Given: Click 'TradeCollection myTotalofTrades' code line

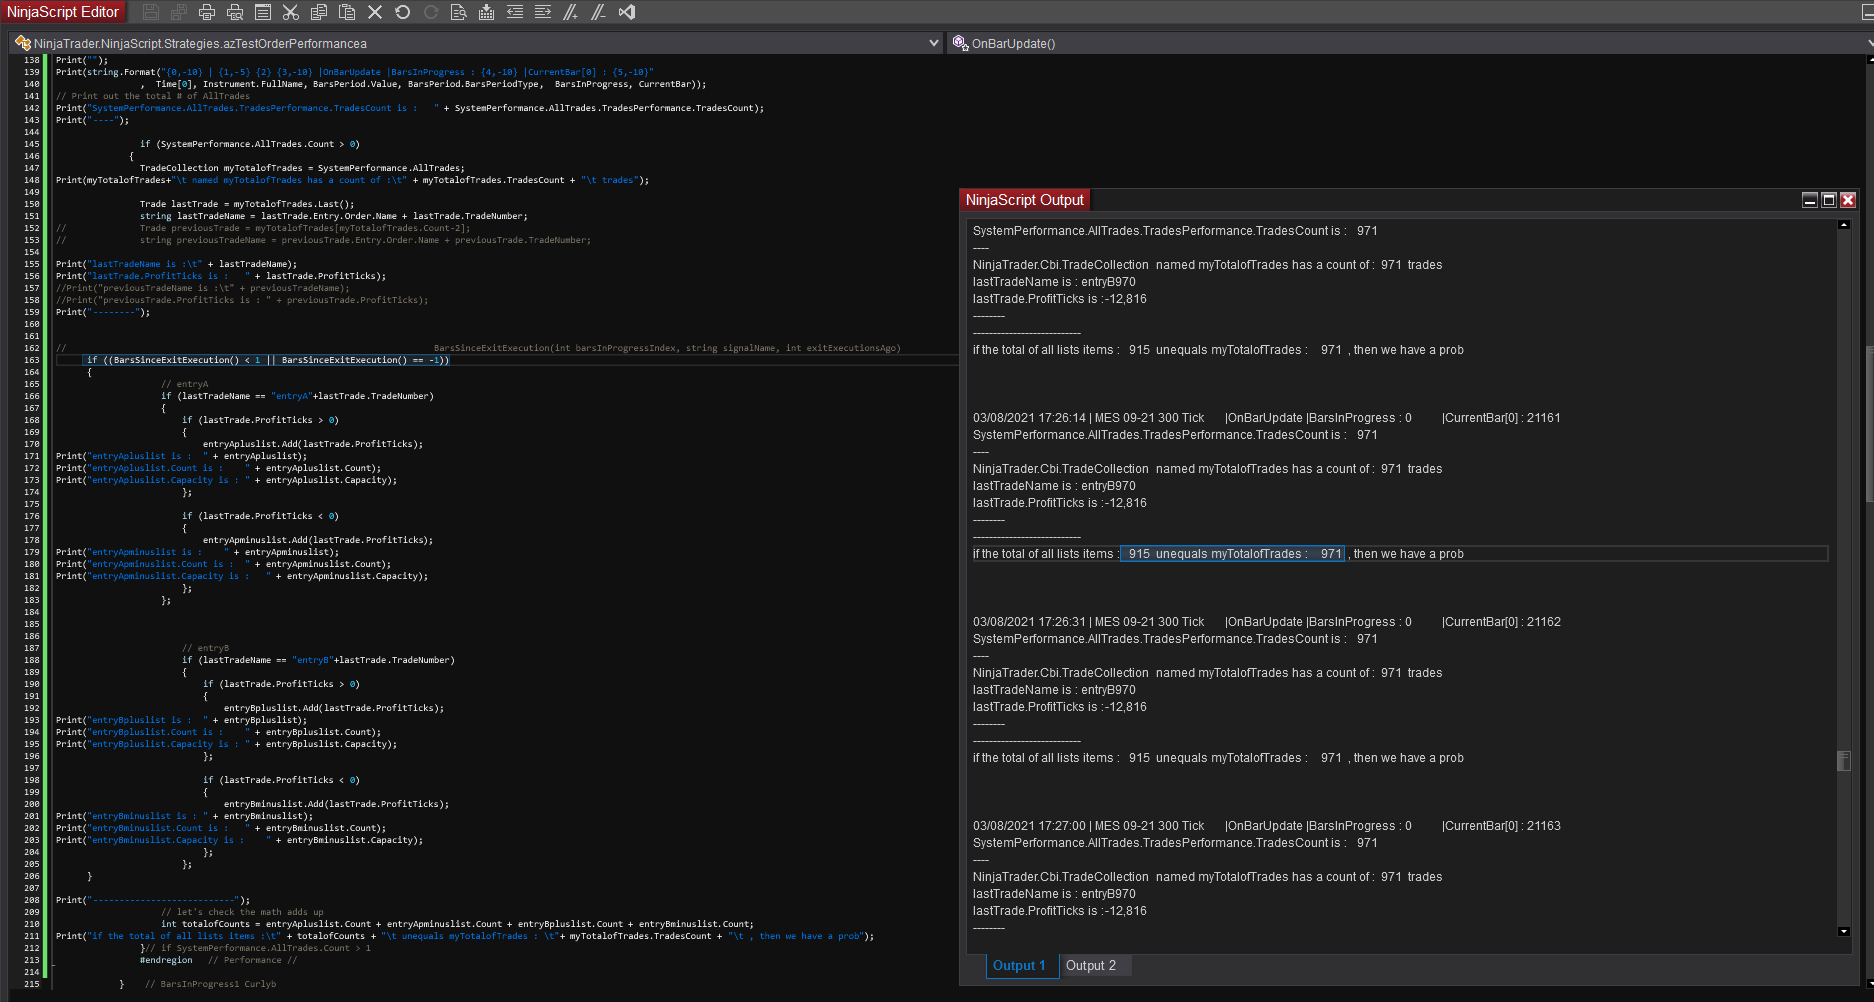Looking at the screenshot, I should [x=302, y=168].
